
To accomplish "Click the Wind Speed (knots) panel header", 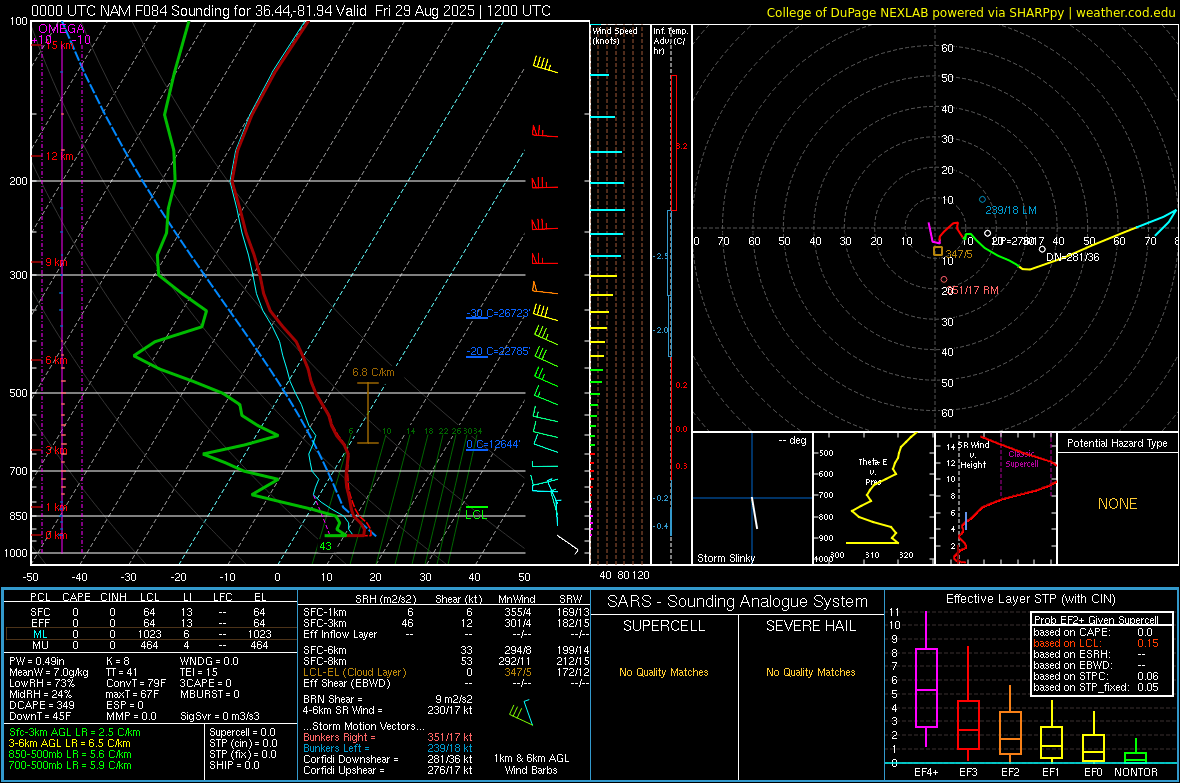I will click(615, 35).
